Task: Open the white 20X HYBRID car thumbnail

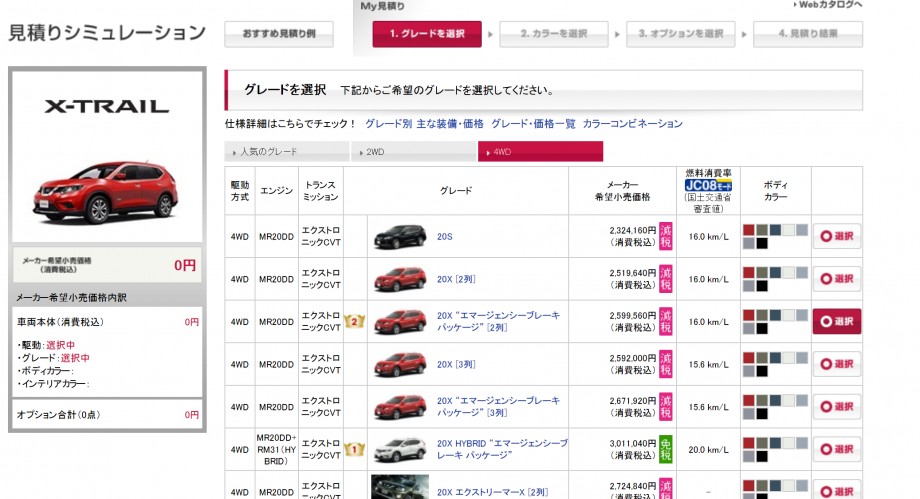Action: click(x=400, y=449)
